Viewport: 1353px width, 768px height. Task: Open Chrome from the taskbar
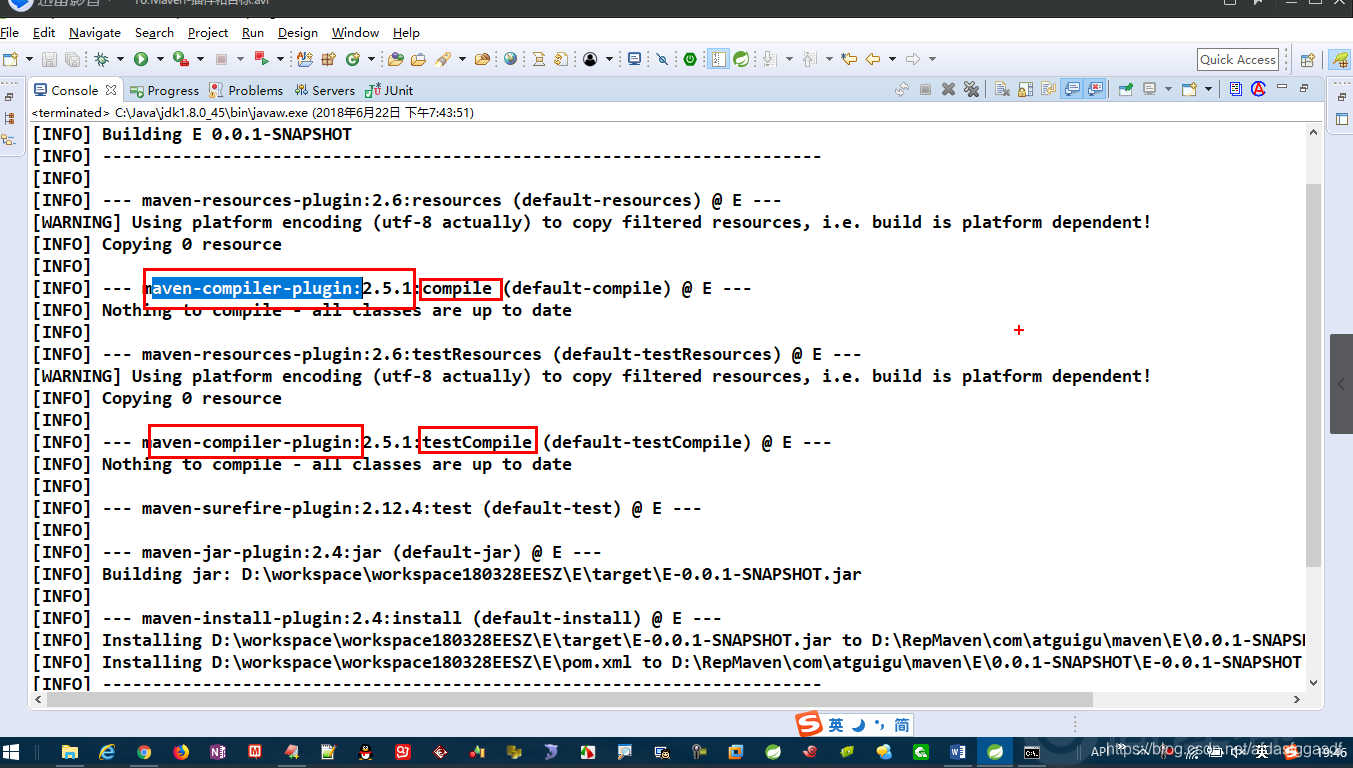point(143,751)
